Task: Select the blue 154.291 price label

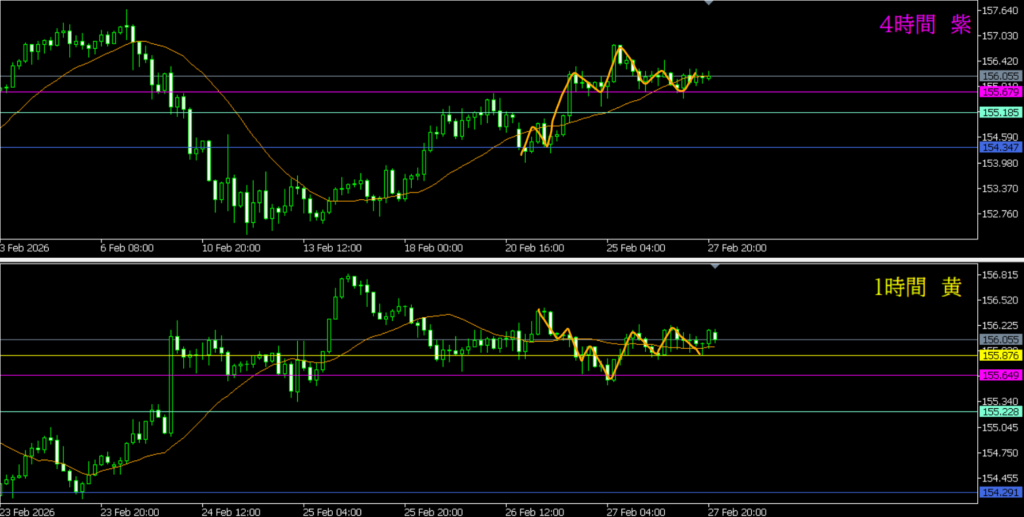Action: tap(1000, 493)
